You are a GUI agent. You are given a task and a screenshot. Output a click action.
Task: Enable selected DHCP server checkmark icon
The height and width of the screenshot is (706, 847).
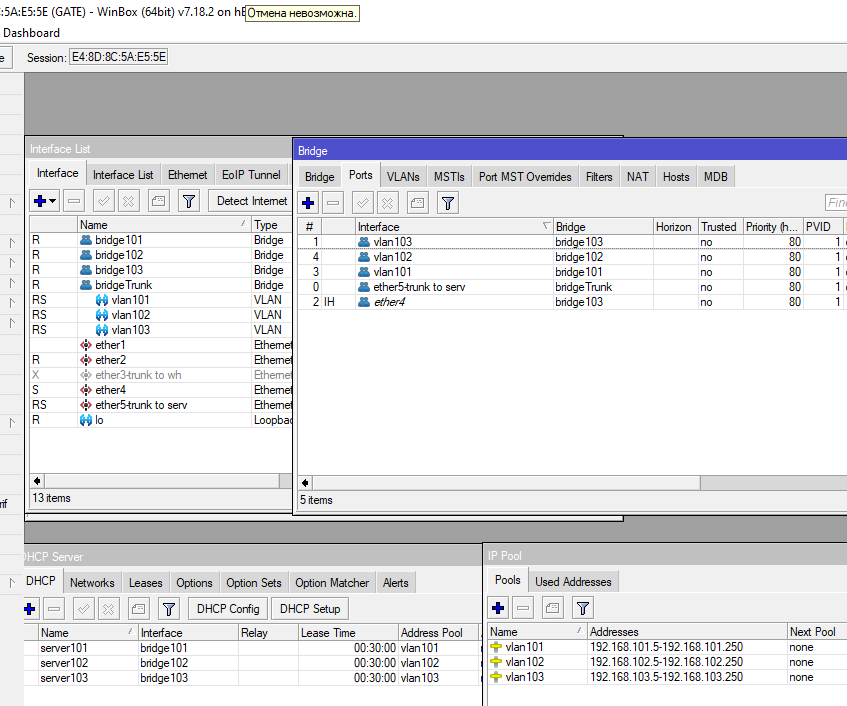pos(84,609)
